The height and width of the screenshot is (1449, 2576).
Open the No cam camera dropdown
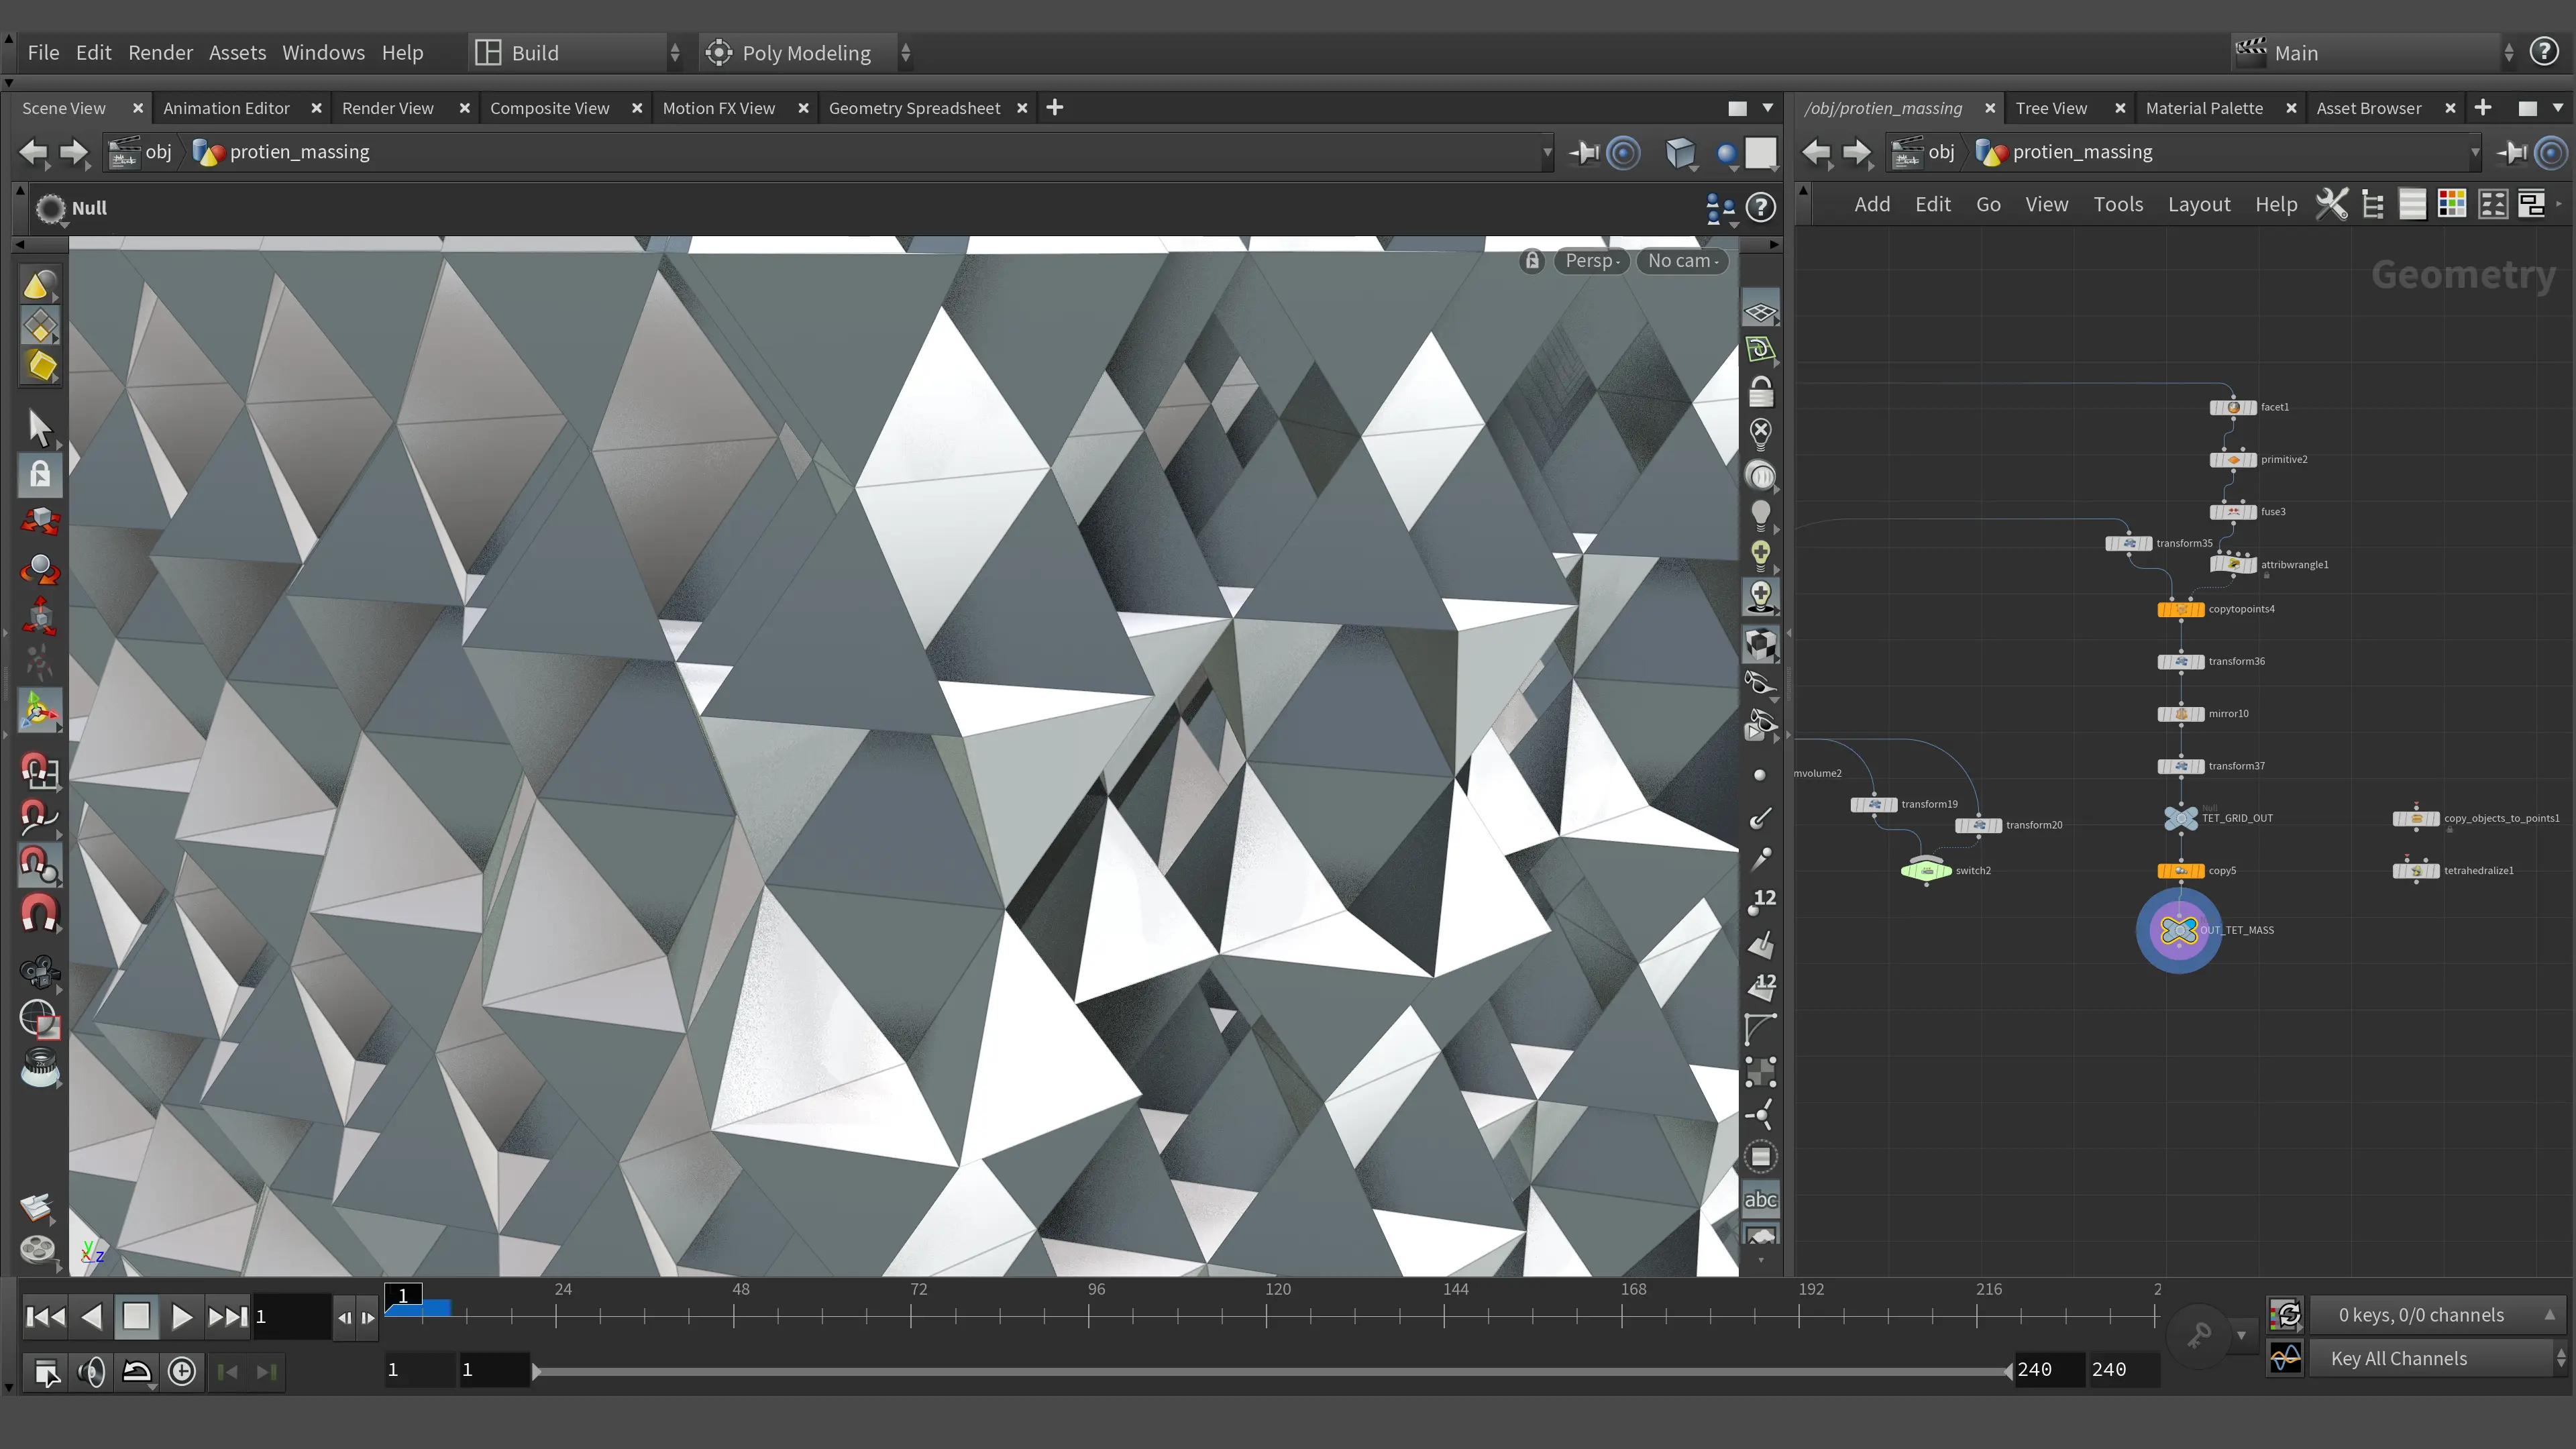[x=1683, y=261]
